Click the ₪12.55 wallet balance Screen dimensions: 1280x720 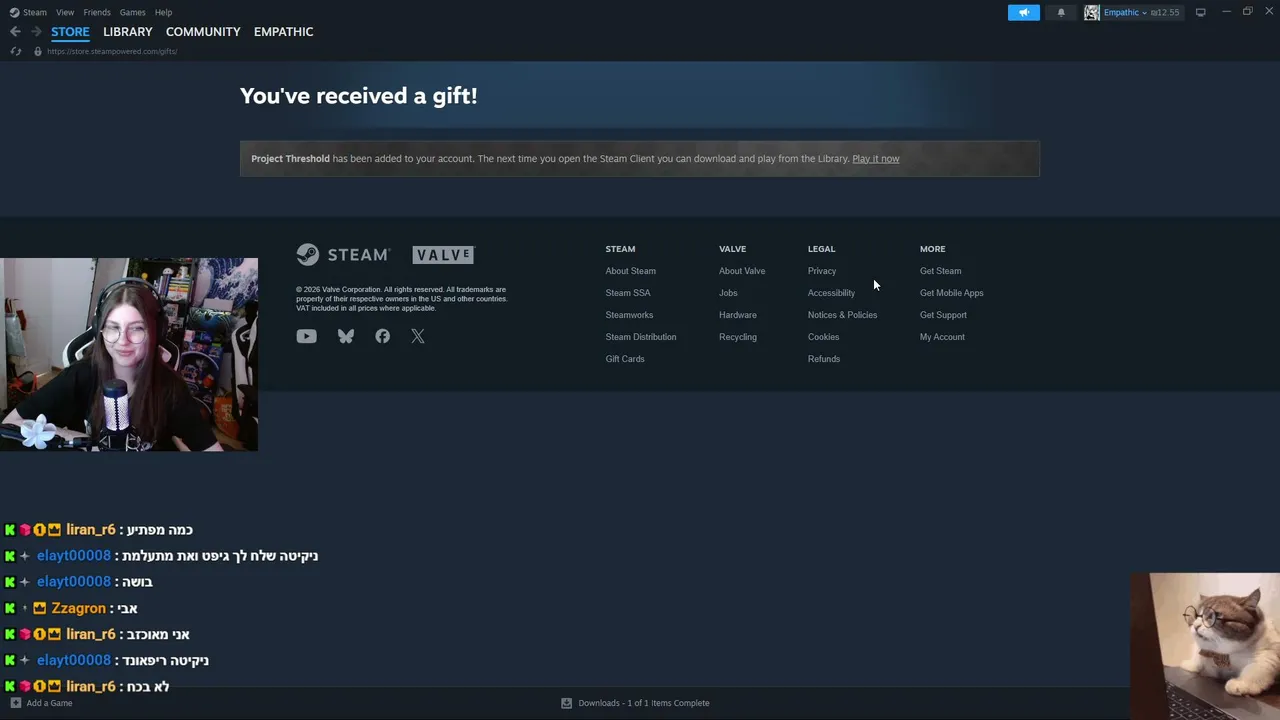point(1165,12)
